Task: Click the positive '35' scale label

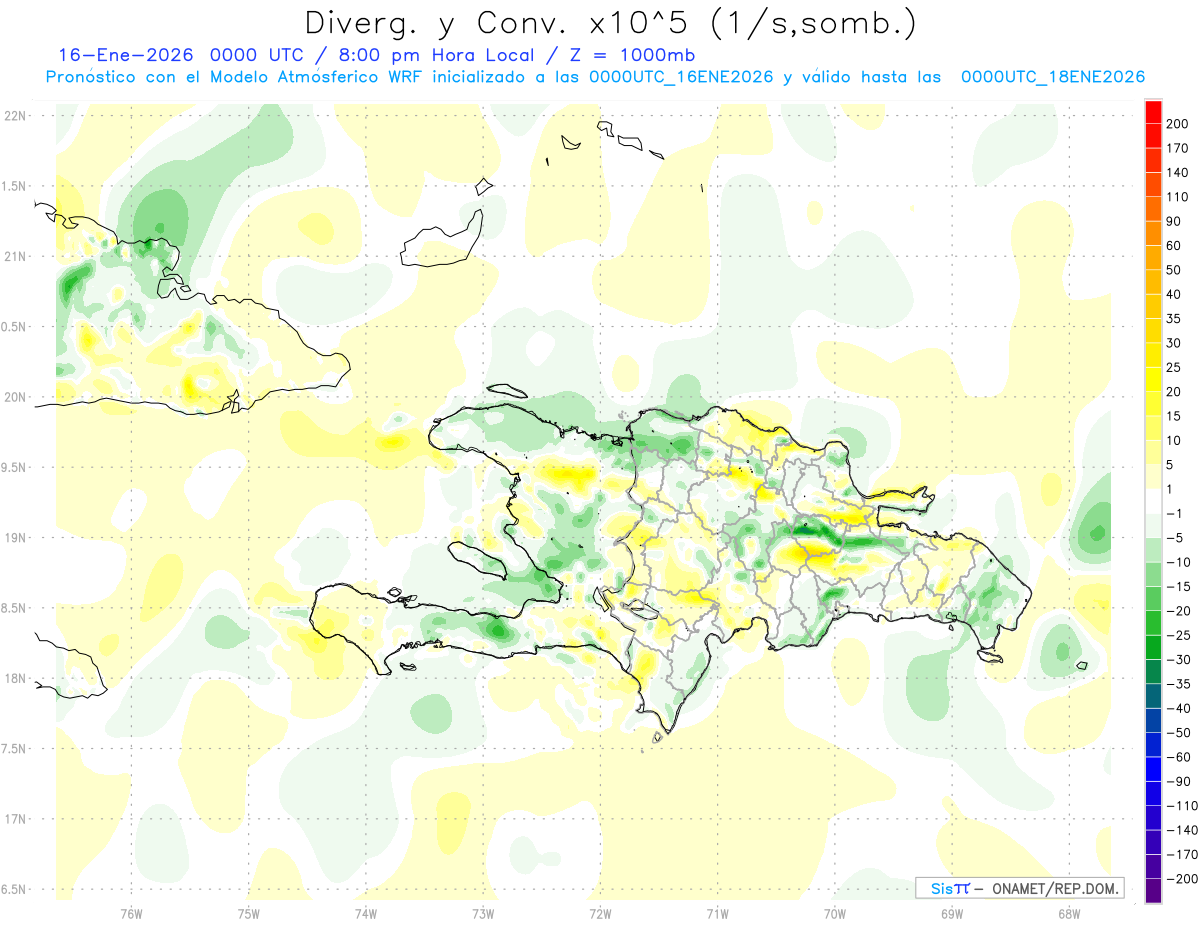Action: pos(1175,319)
